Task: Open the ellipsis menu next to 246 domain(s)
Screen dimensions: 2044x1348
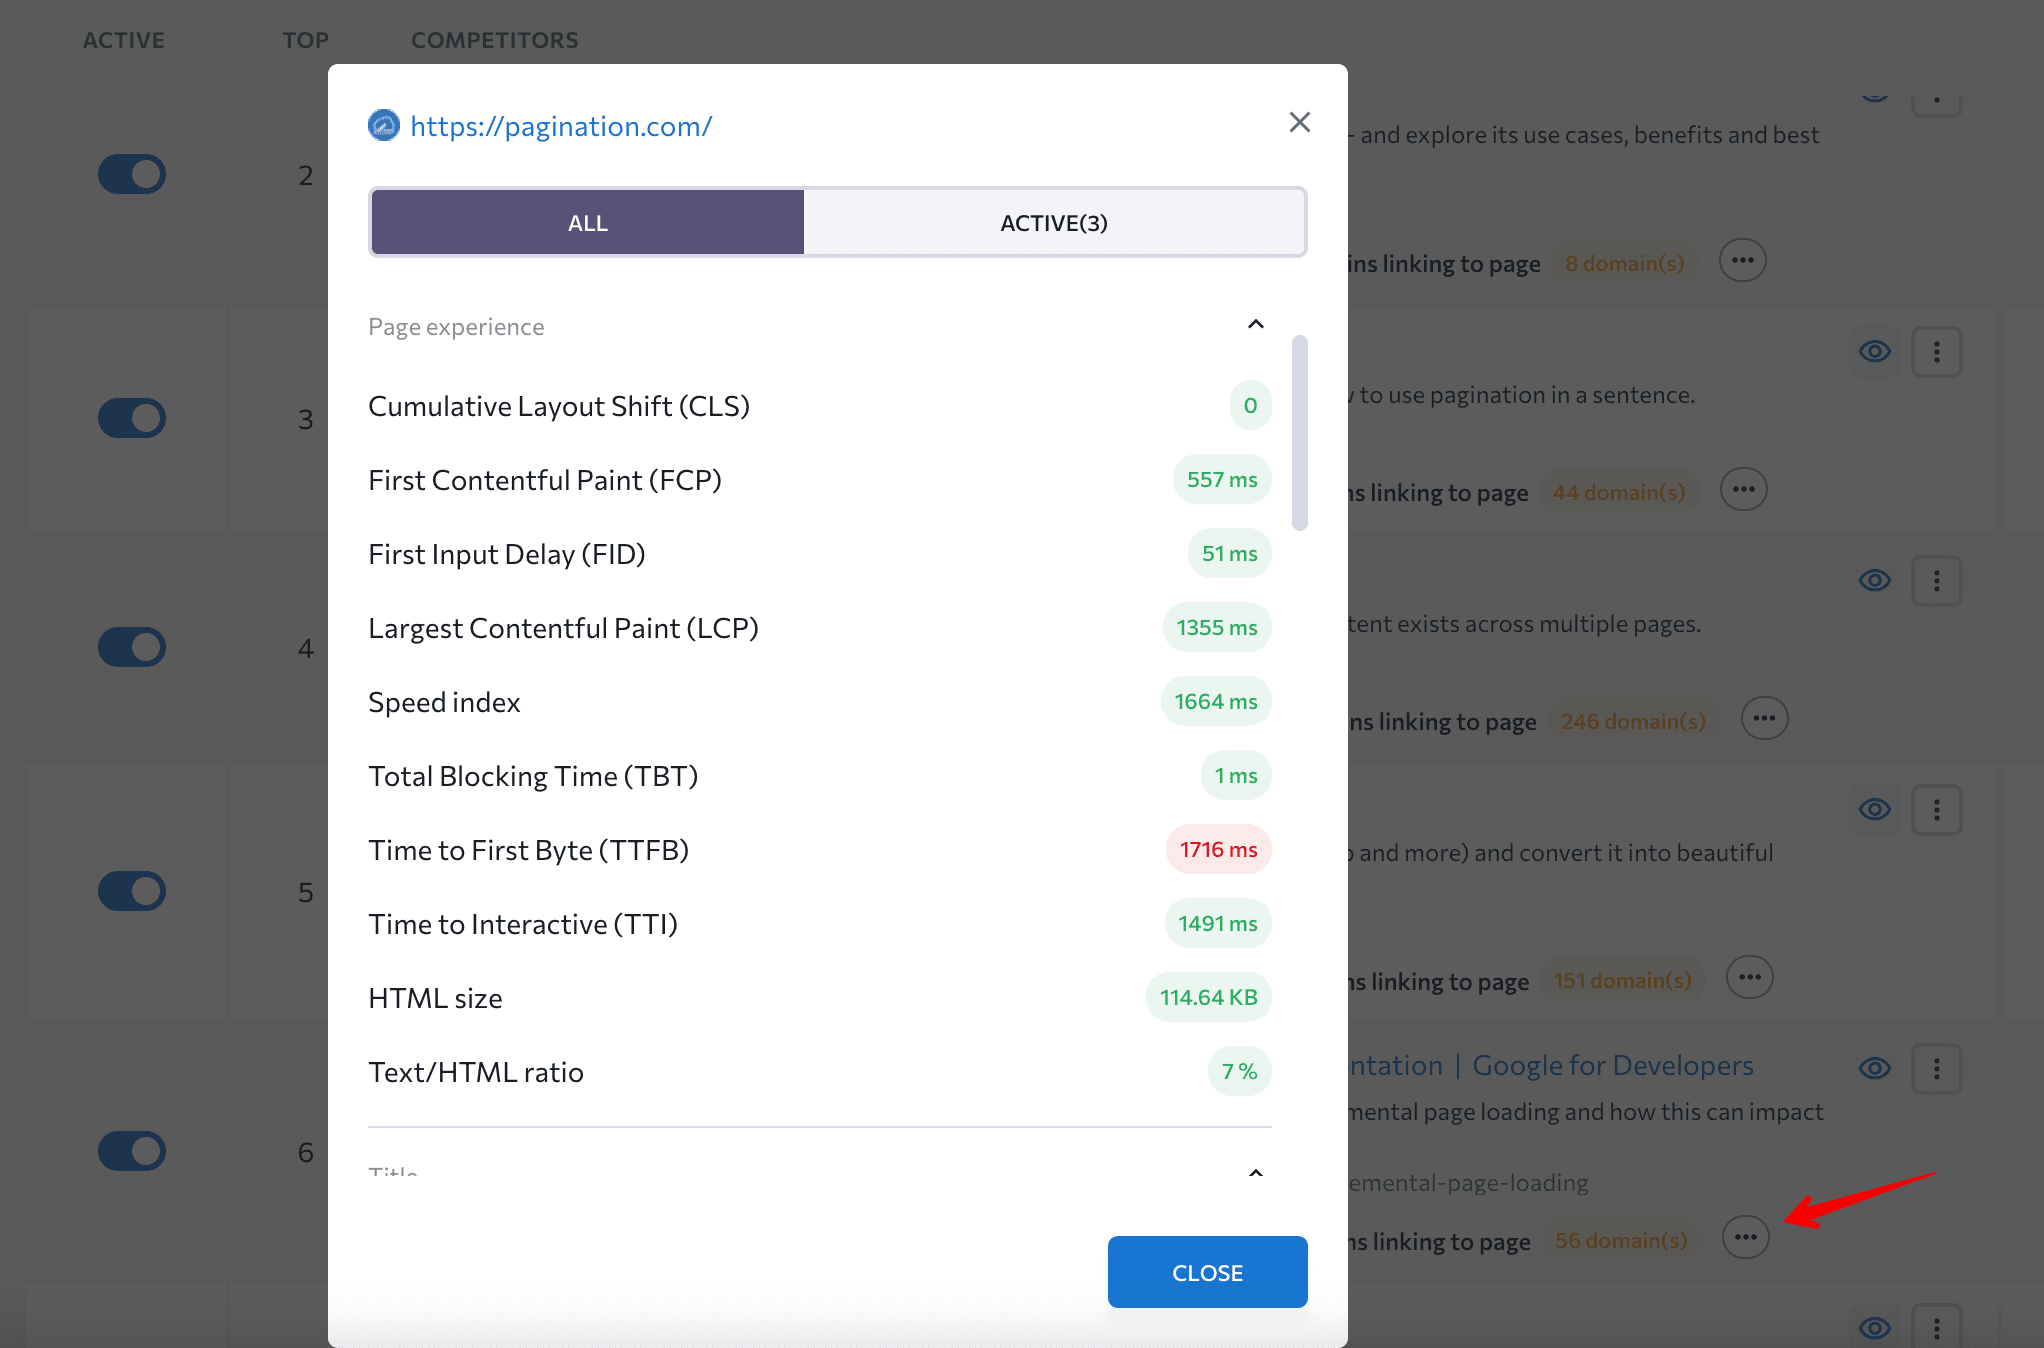Action: tap(1764, 718)
